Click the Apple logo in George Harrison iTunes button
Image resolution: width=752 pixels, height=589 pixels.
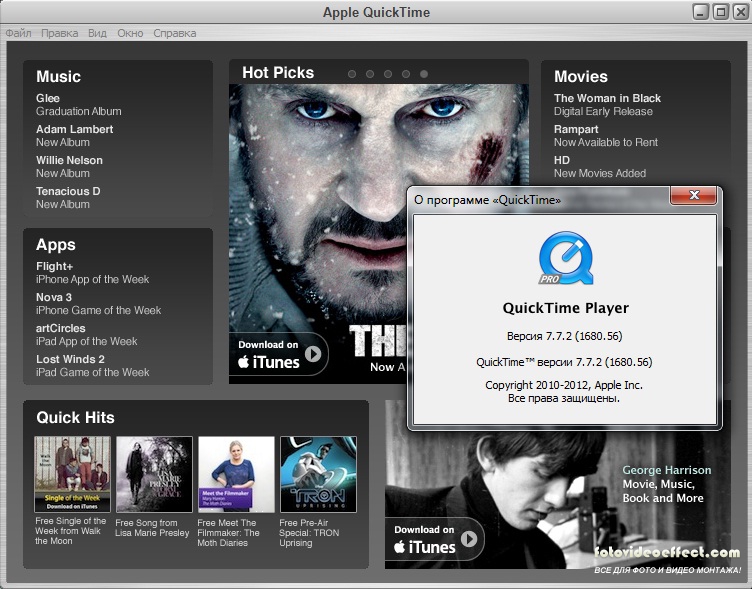(400, 546)
